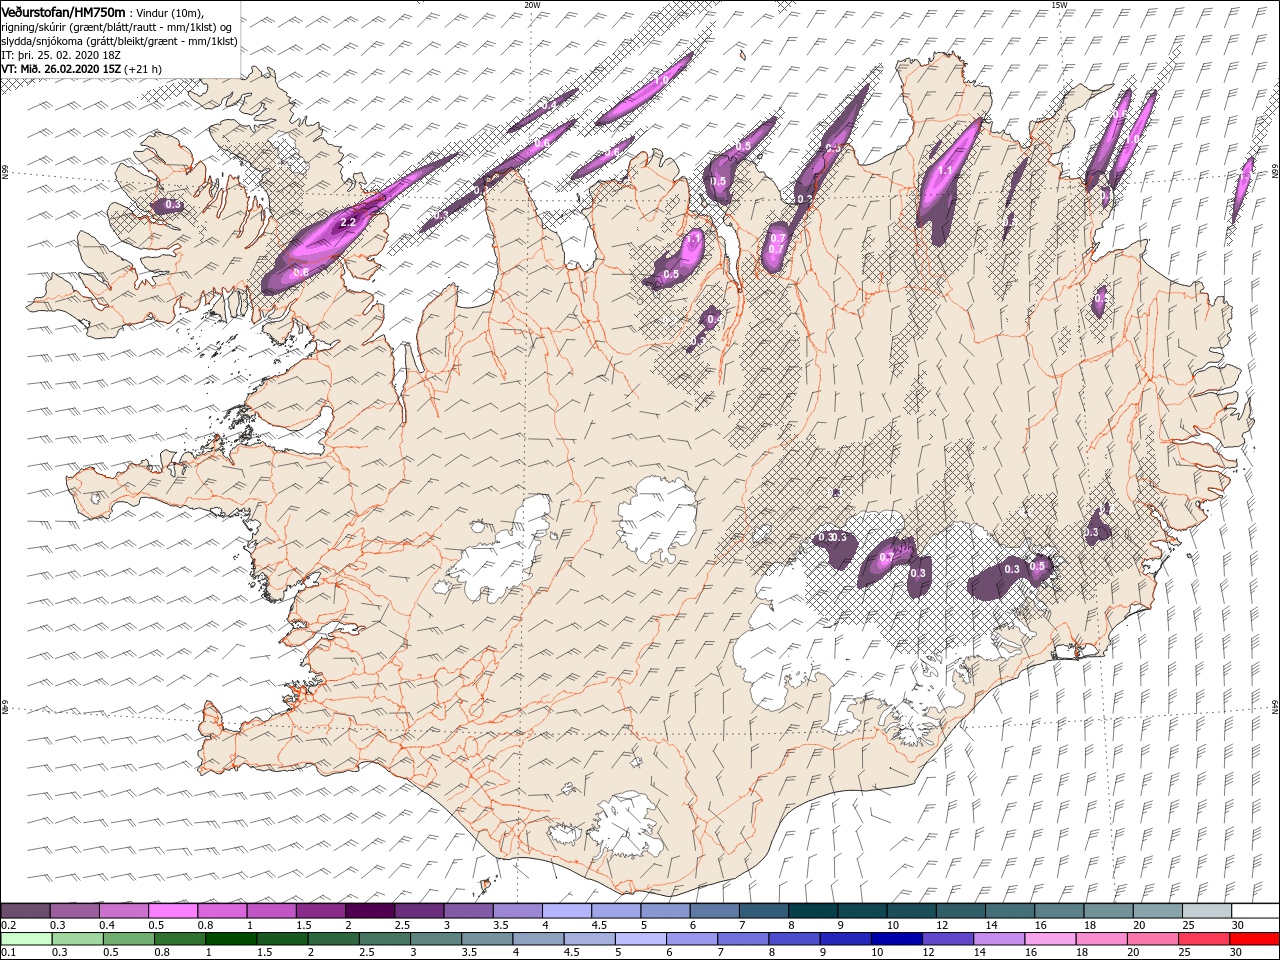Pick the dark purple 0.2 snow scale swatch
The width and height of the screenshot is (1280, 960).
click(25, 912)
